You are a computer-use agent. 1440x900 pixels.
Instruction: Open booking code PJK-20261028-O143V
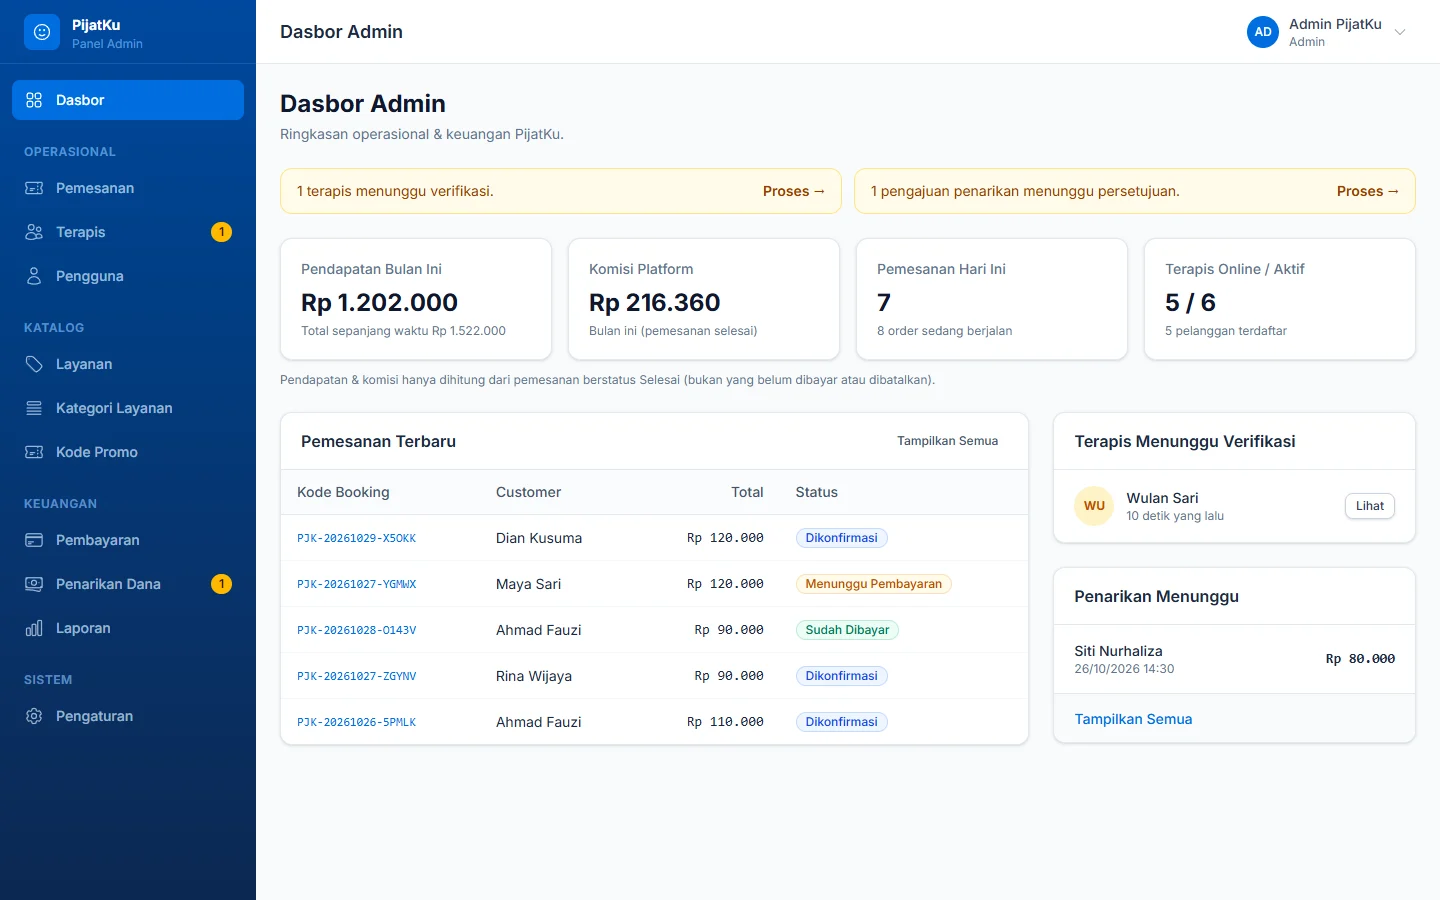(356, 630)
